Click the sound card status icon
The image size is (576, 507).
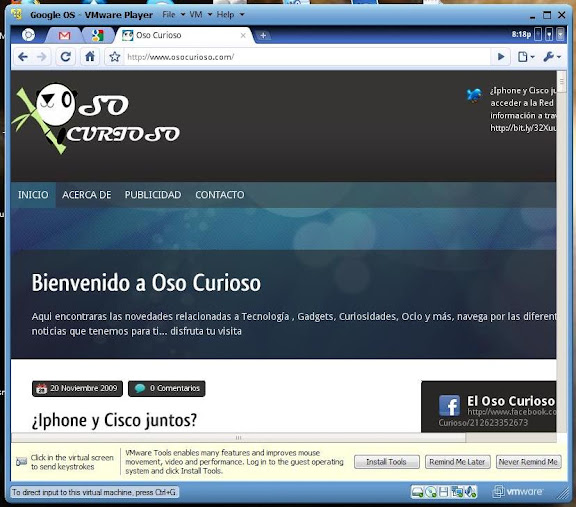click(x=470, y=492)
